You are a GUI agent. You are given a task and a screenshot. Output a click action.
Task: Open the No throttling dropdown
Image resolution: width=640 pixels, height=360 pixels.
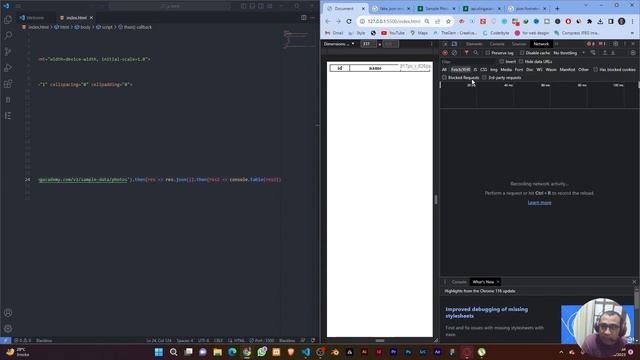(x=569, y=53)
